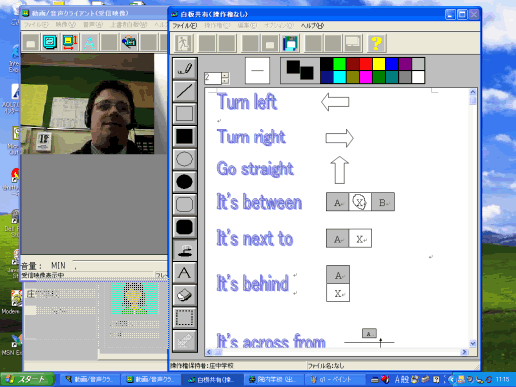516x387 pixels.
Task: Pick the hollow ellipse tool
Action: (x=185, y=159)
